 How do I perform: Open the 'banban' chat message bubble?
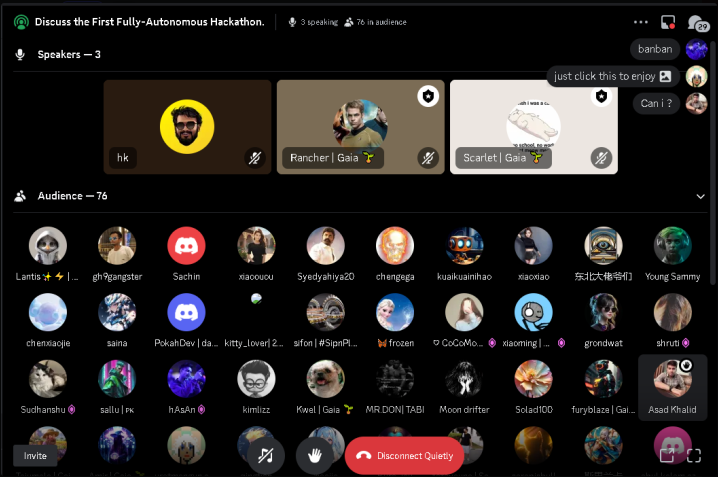click(x=655, y=49)
